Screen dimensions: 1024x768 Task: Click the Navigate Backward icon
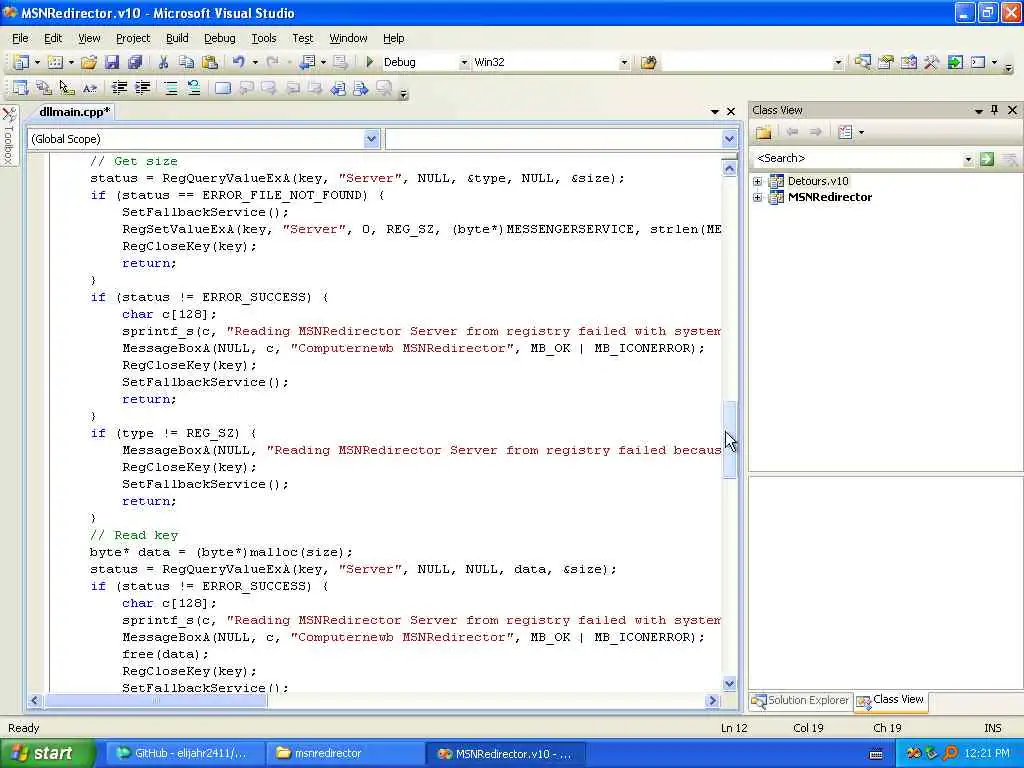[x=307, y=62]
